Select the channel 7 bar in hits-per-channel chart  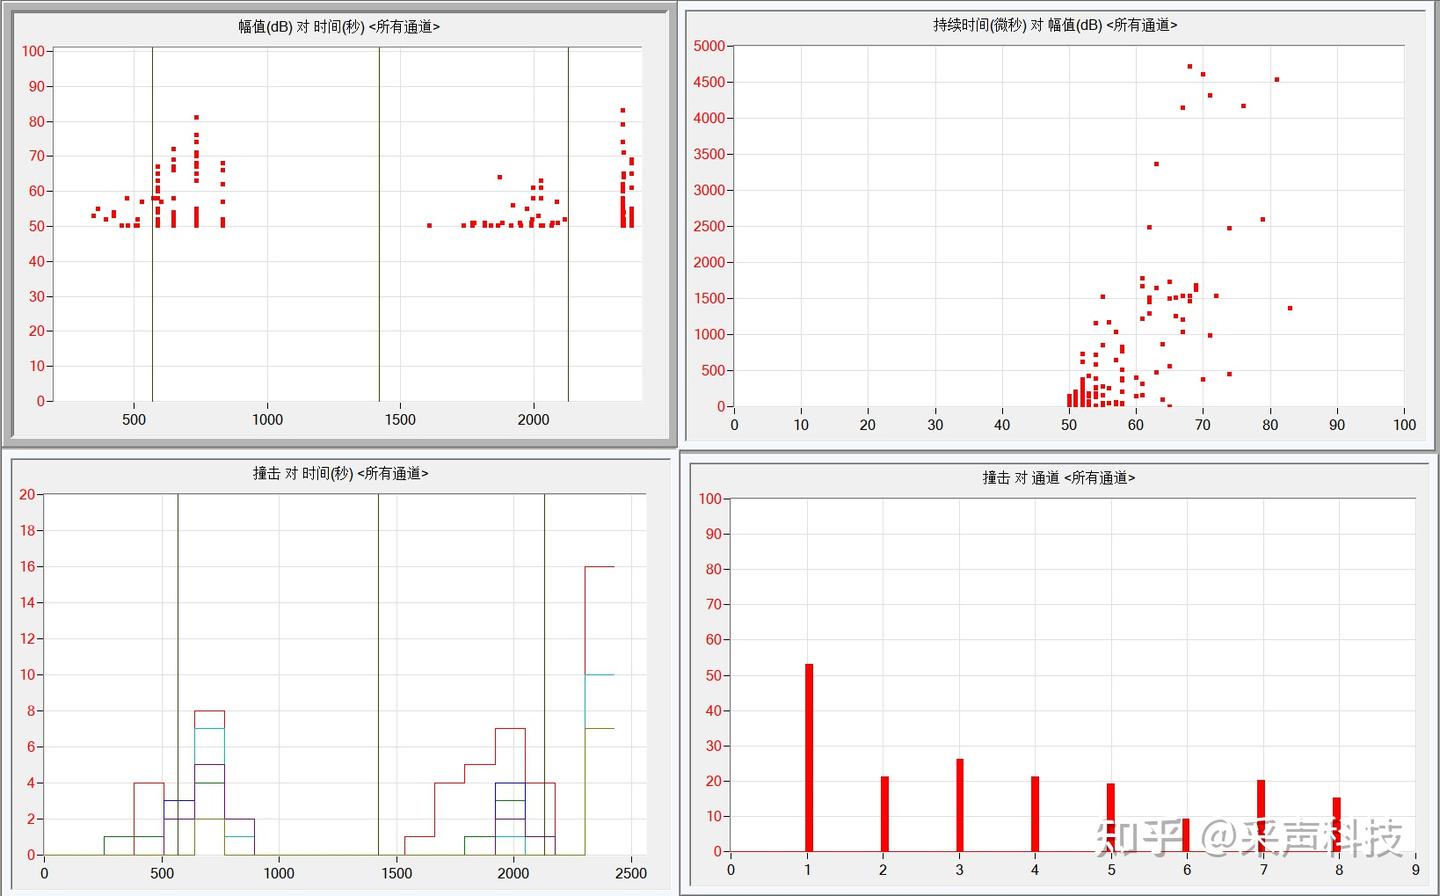pyautogui.click(x=1261, y=816)
